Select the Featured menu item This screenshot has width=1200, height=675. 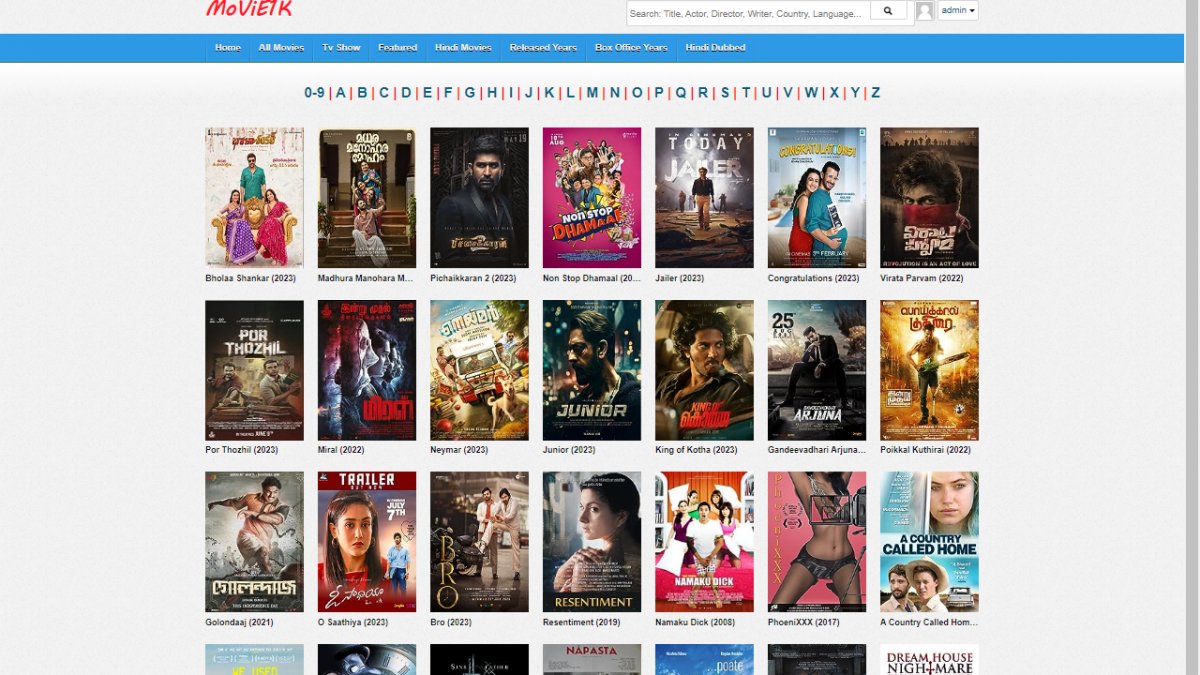point(398,48)
